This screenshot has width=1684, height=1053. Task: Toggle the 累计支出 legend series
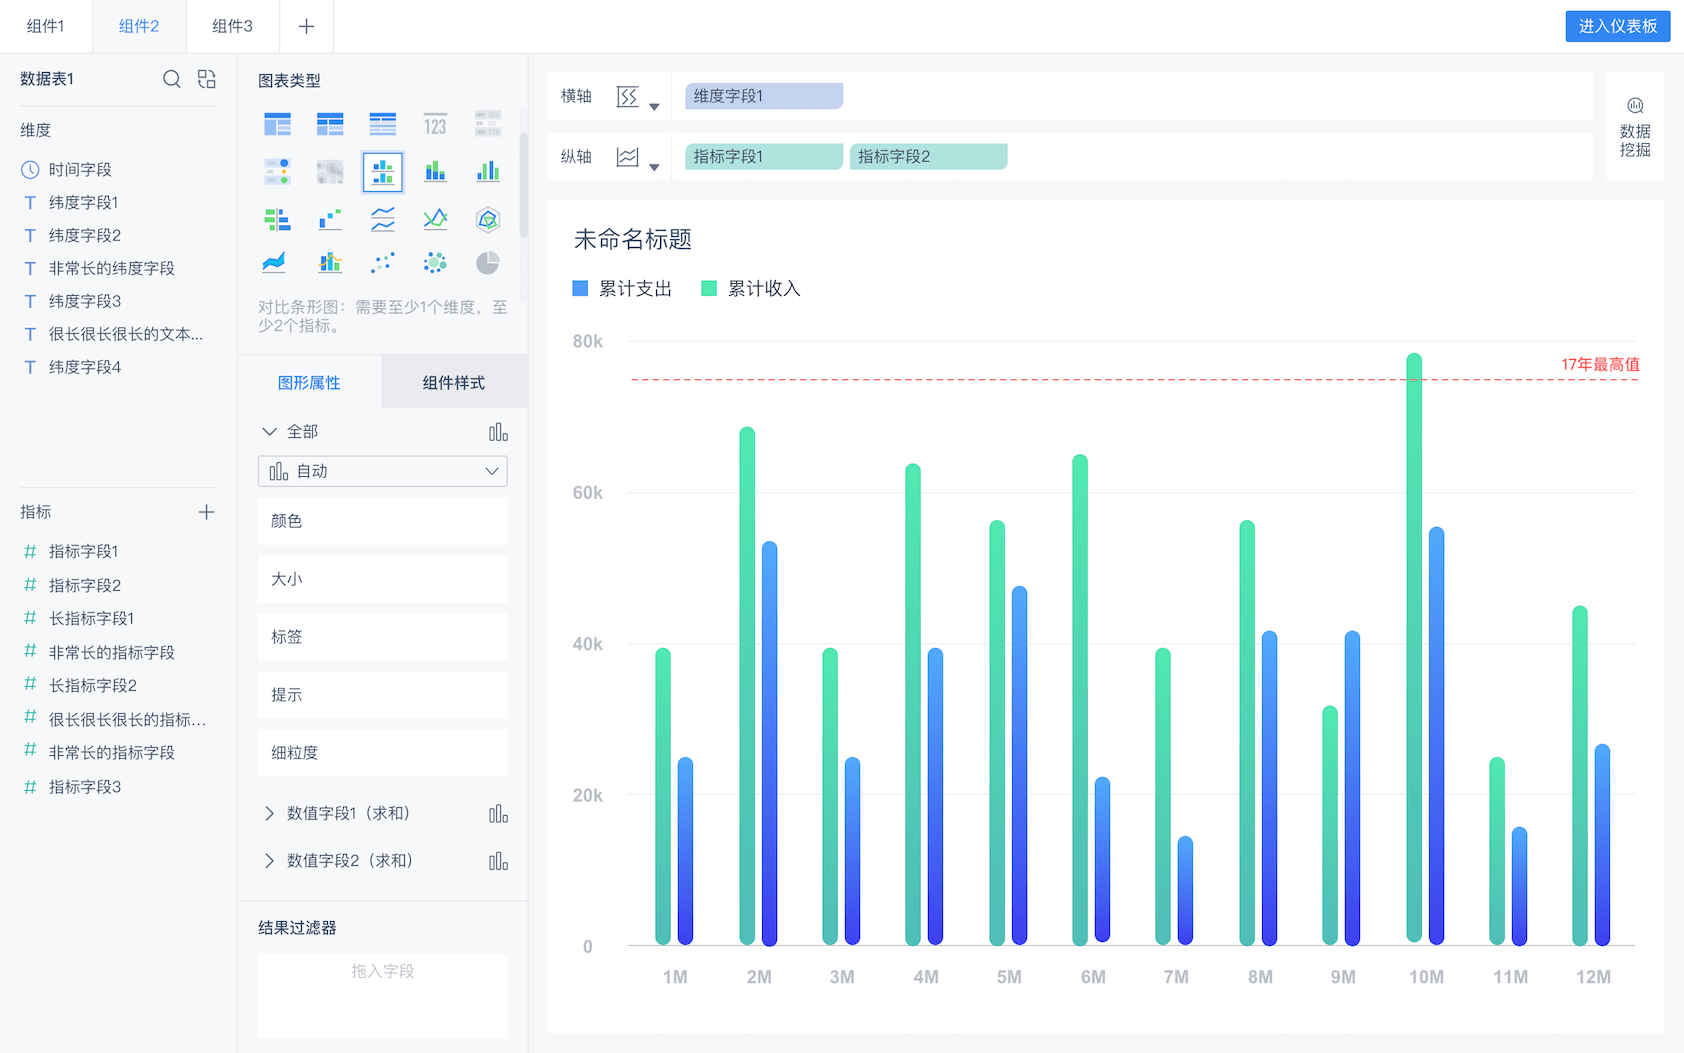622,289
